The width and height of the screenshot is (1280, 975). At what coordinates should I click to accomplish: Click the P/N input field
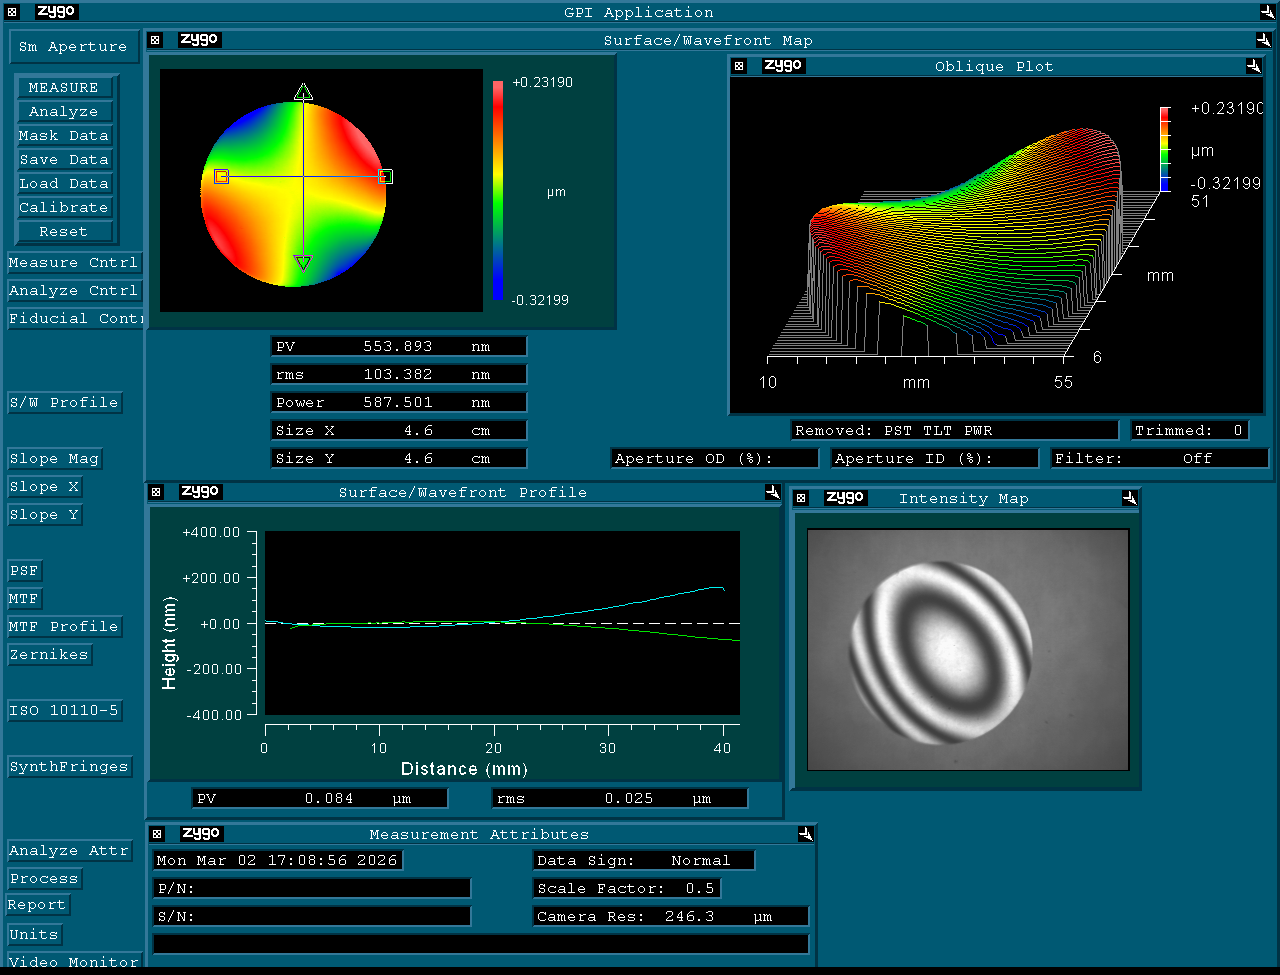click(x=311, y=888)
